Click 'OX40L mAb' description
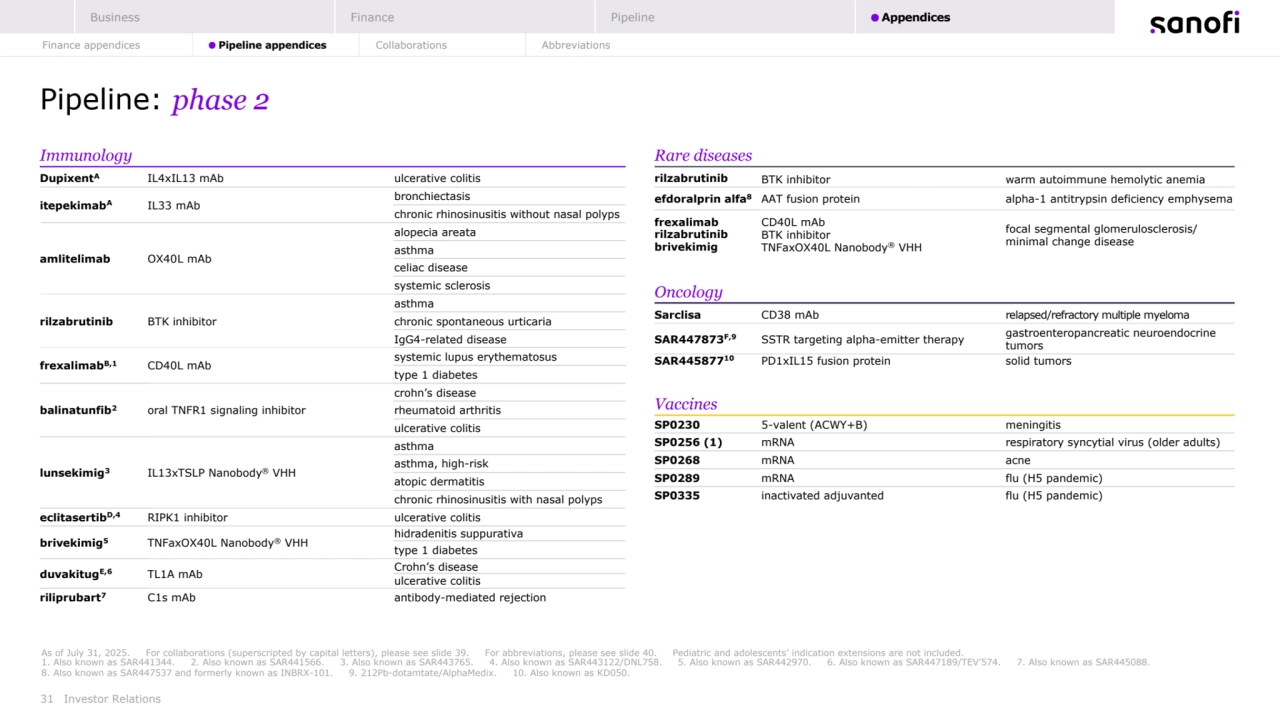 click(179, 259)
